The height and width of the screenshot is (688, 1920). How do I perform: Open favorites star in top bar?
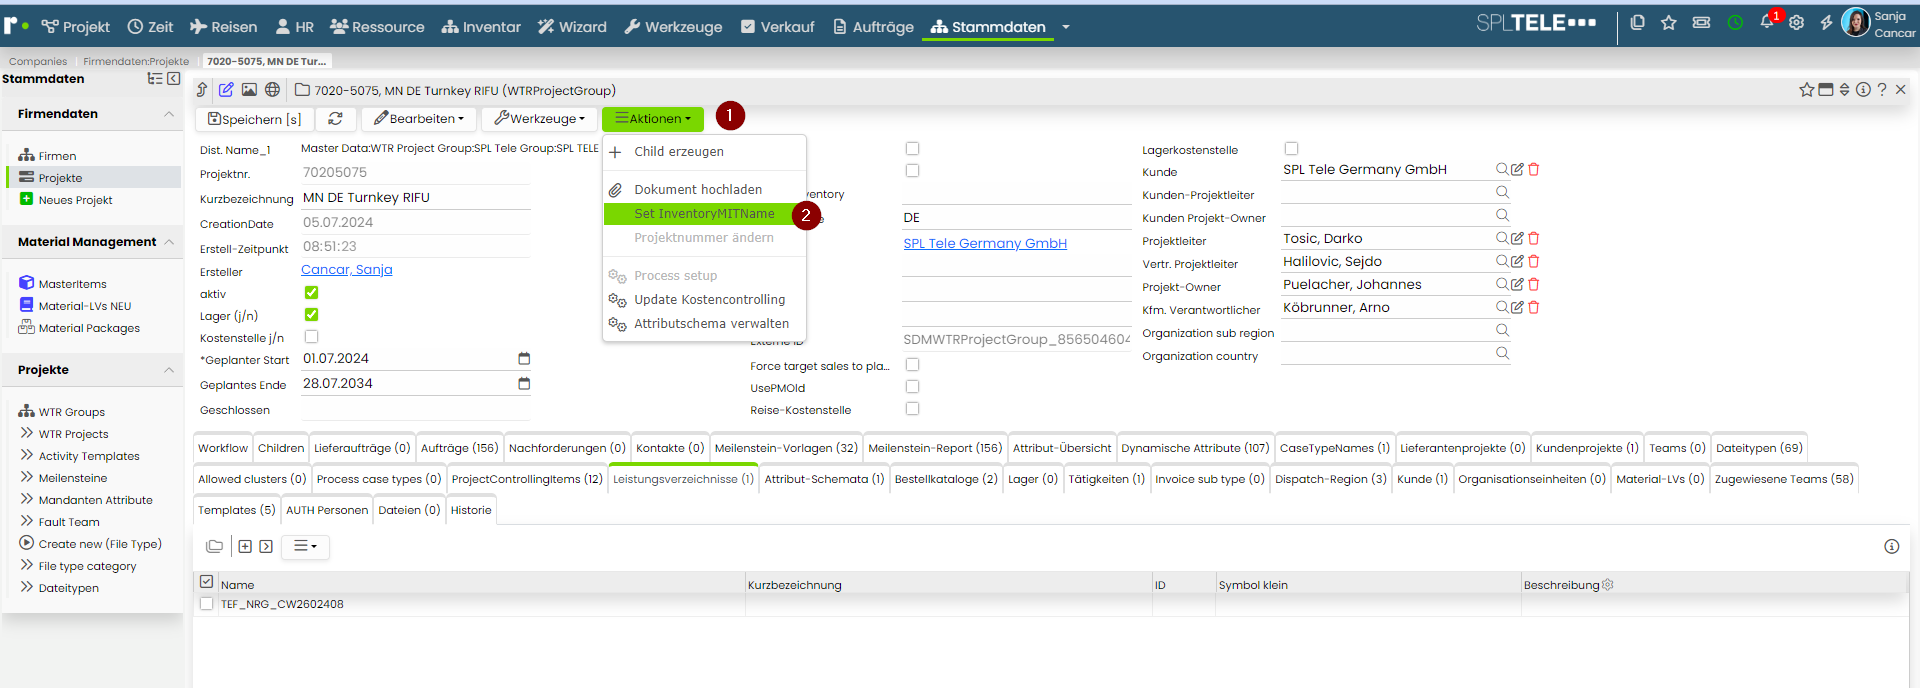1669,22
